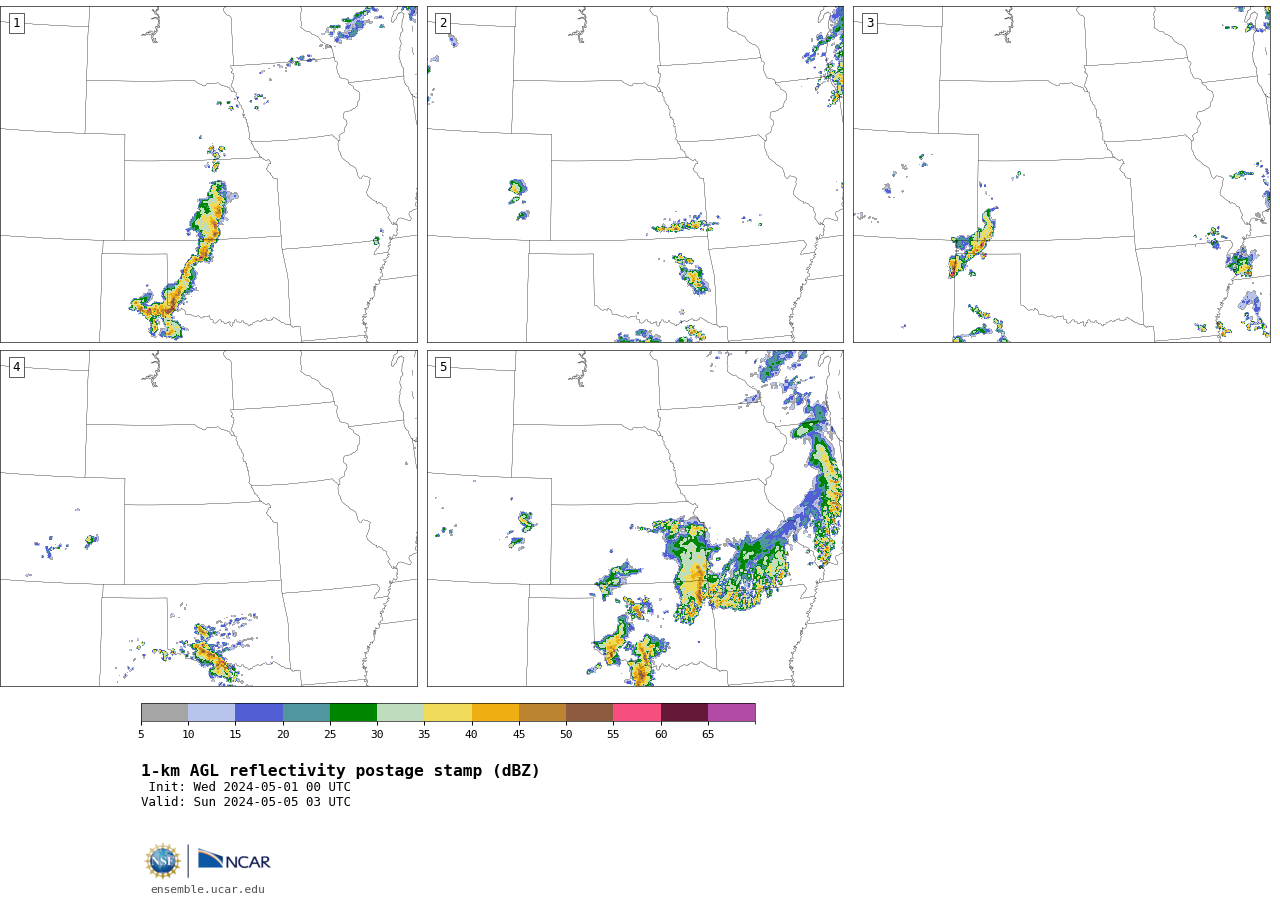The height and width of the screenshot is (901, 1280).
Task: Click the blue 15-20 dBZ swatch
Action: (259, 713)
